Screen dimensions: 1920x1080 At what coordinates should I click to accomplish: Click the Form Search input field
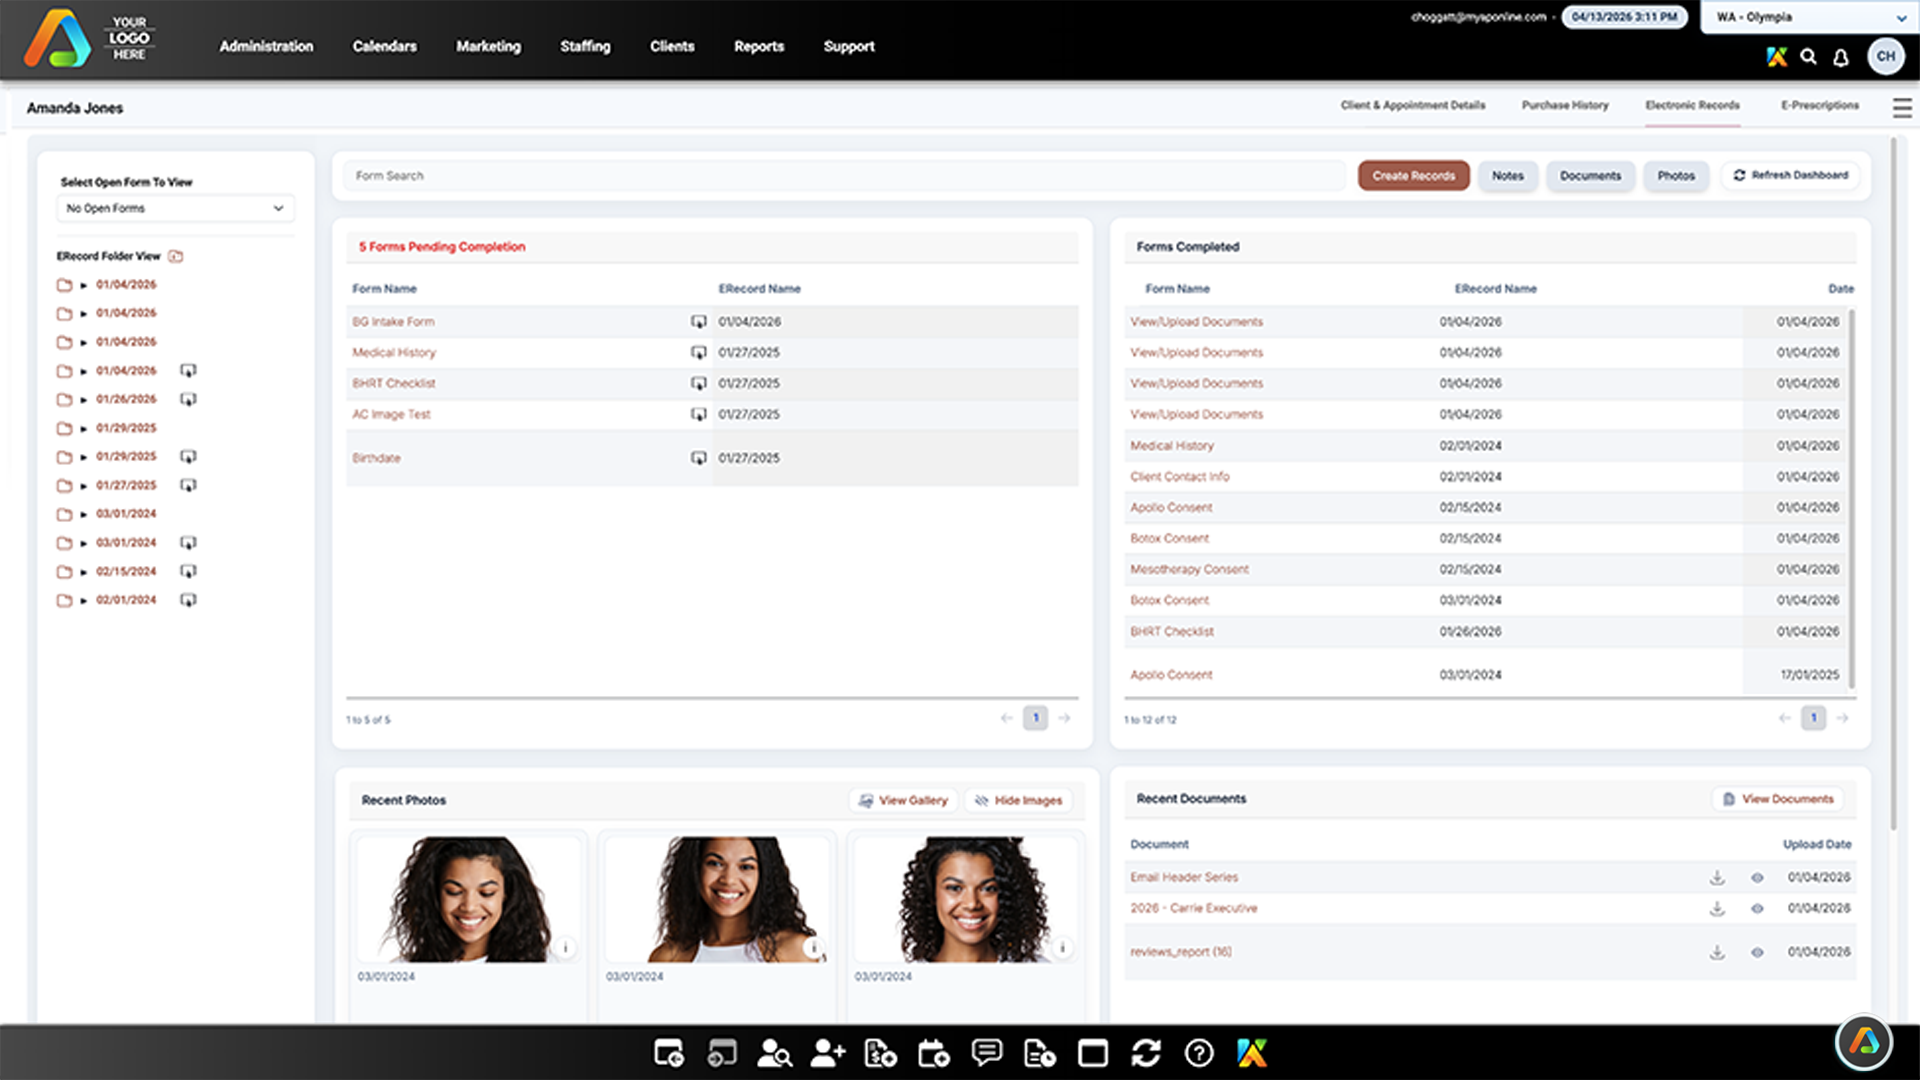click(844, 176)
